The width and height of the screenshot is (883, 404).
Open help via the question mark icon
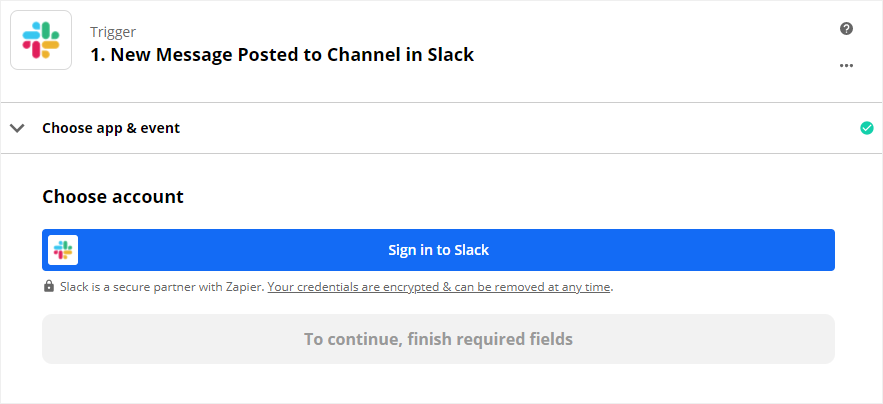(846, 29)
